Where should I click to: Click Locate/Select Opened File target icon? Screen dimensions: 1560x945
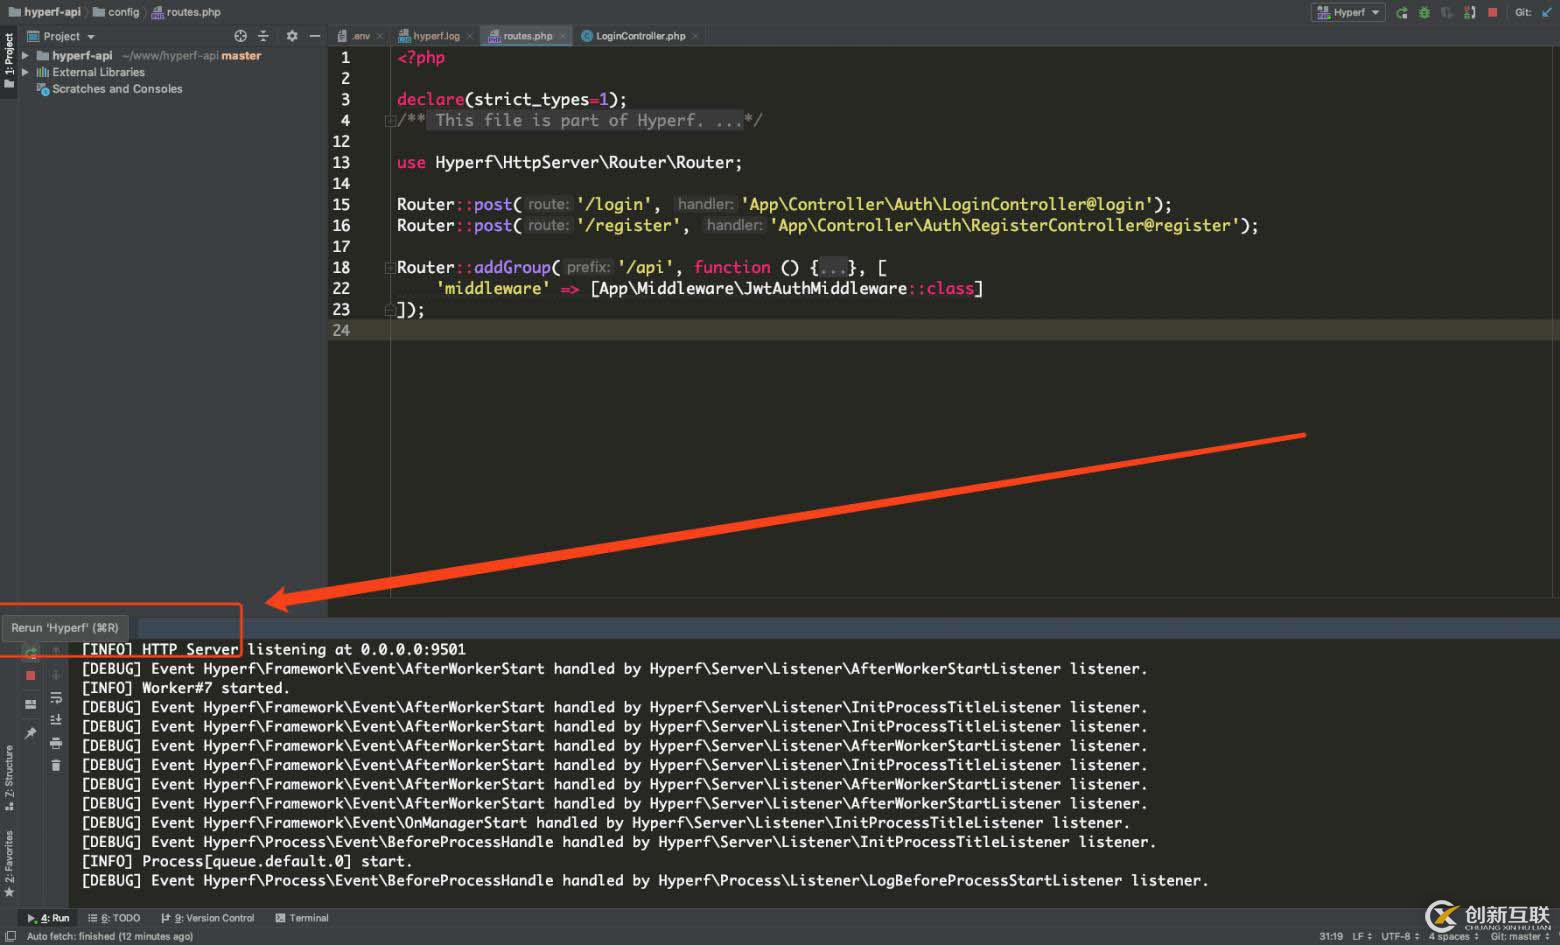pos(240,36)
